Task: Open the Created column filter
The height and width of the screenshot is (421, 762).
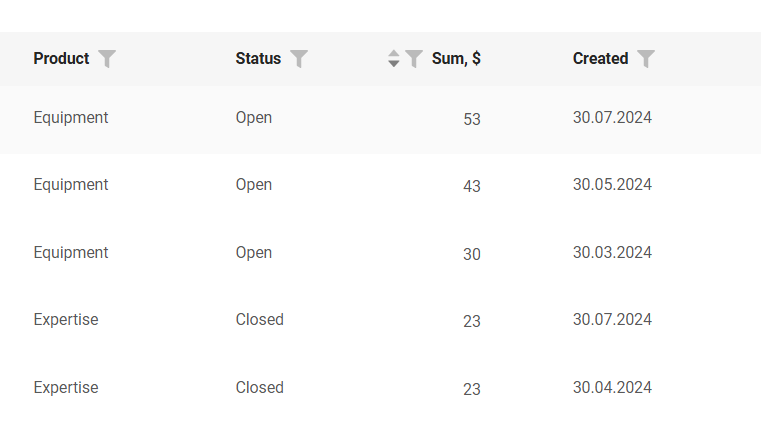Action: click(646, 59)
